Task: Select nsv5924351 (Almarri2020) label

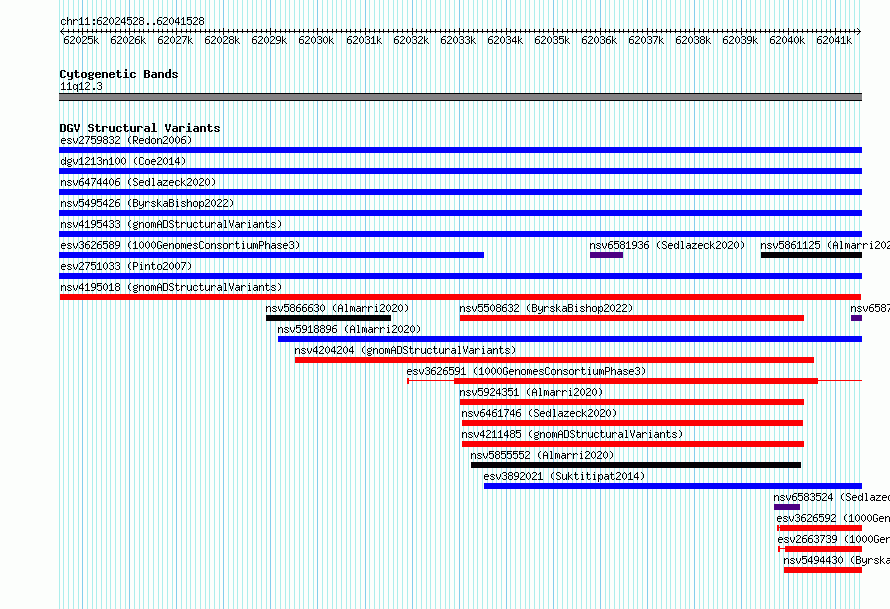Action: (x=531, y=392)
